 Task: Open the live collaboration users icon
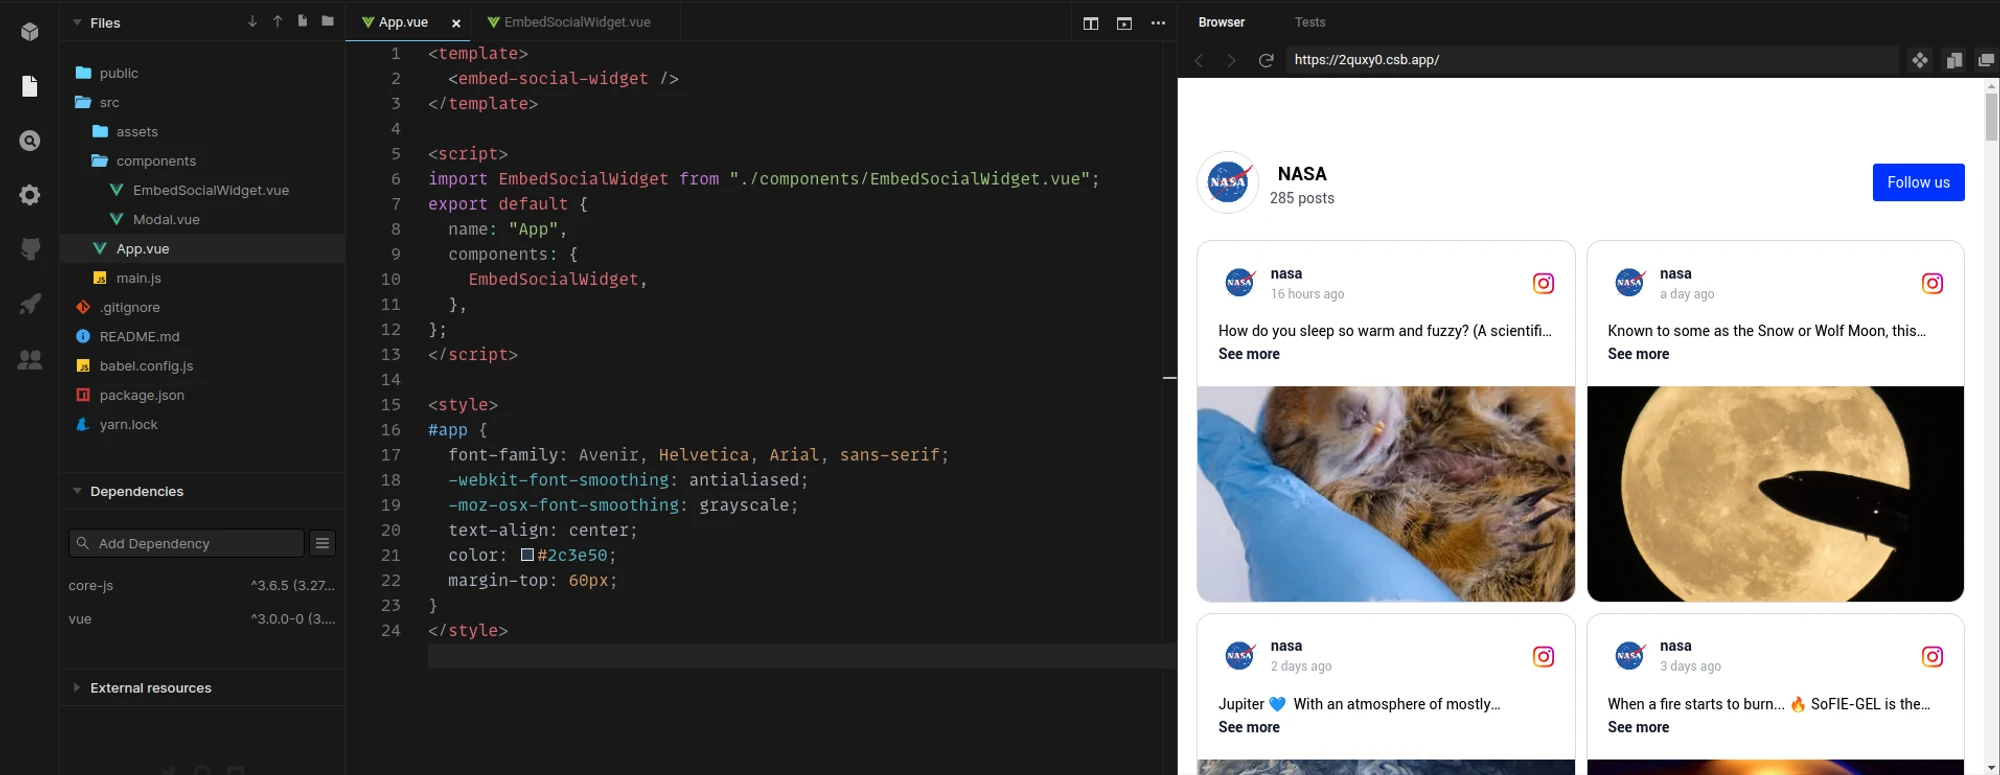(x=30, y=360)
